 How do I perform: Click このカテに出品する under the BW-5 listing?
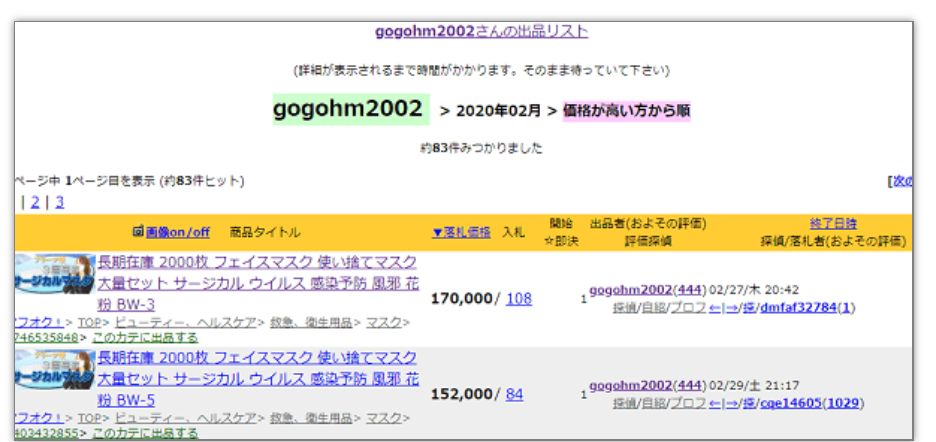(x=145, y=433)
